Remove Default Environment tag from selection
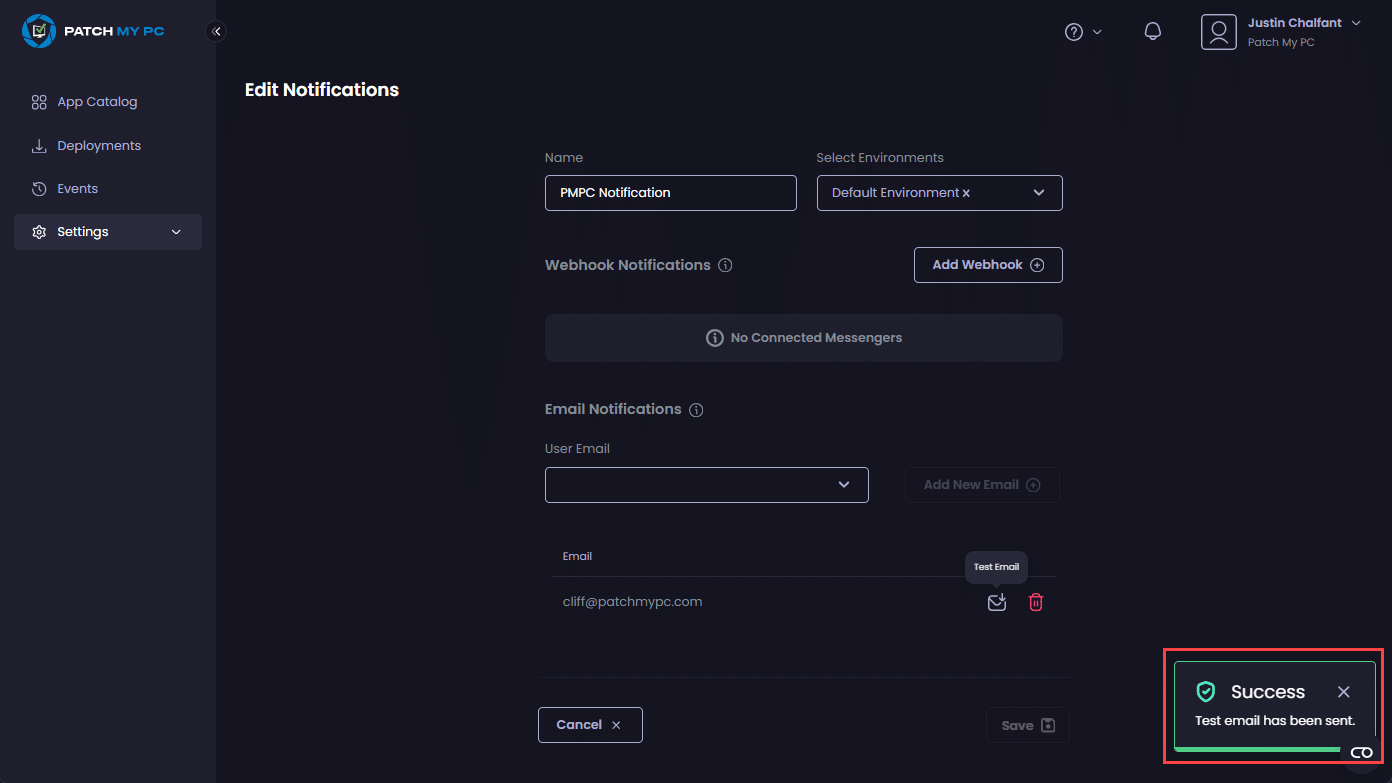This screenshot has width=1392, height=783. click(x=966, y=193)
